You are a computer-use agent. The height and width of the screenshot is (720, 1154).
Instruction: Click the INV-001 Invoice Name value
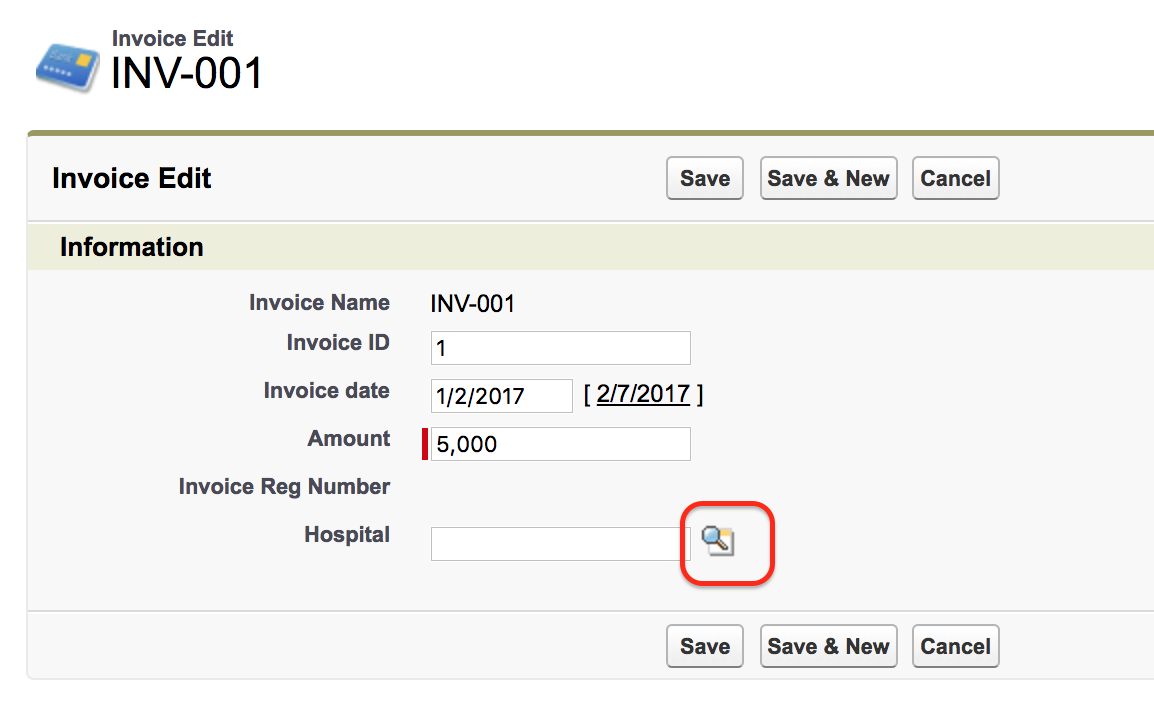(x=472, y=303)
